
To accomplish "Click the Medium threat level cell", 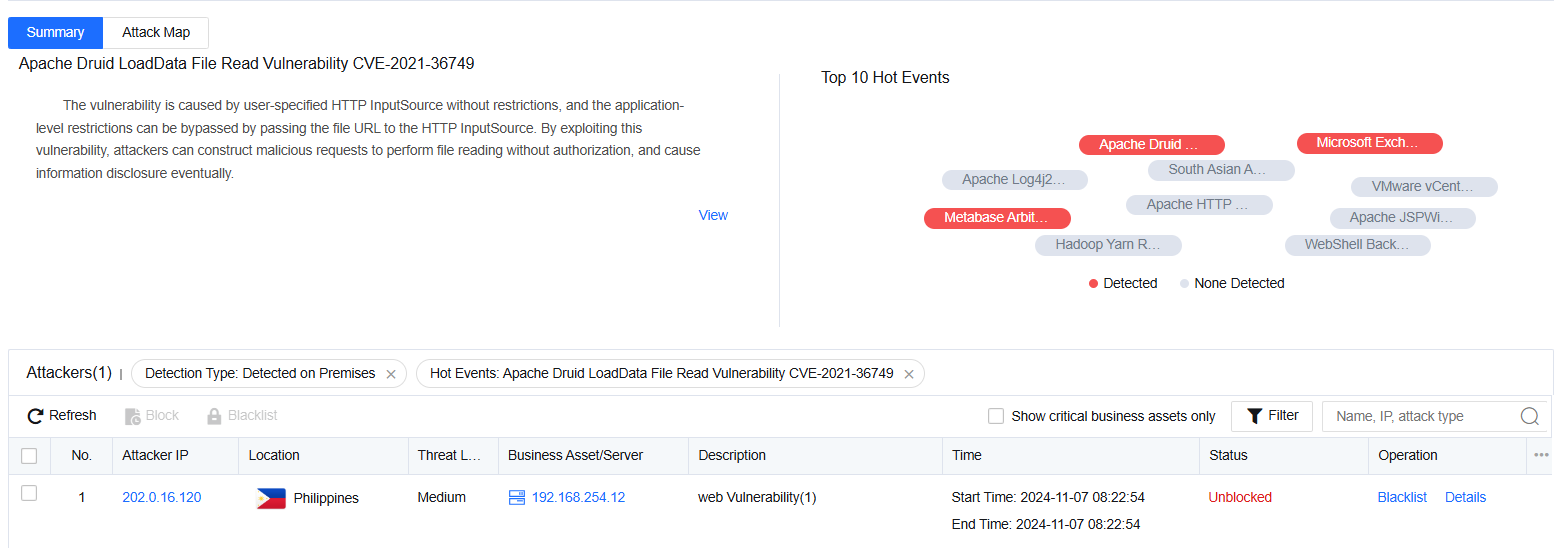I will click(441, 497).
